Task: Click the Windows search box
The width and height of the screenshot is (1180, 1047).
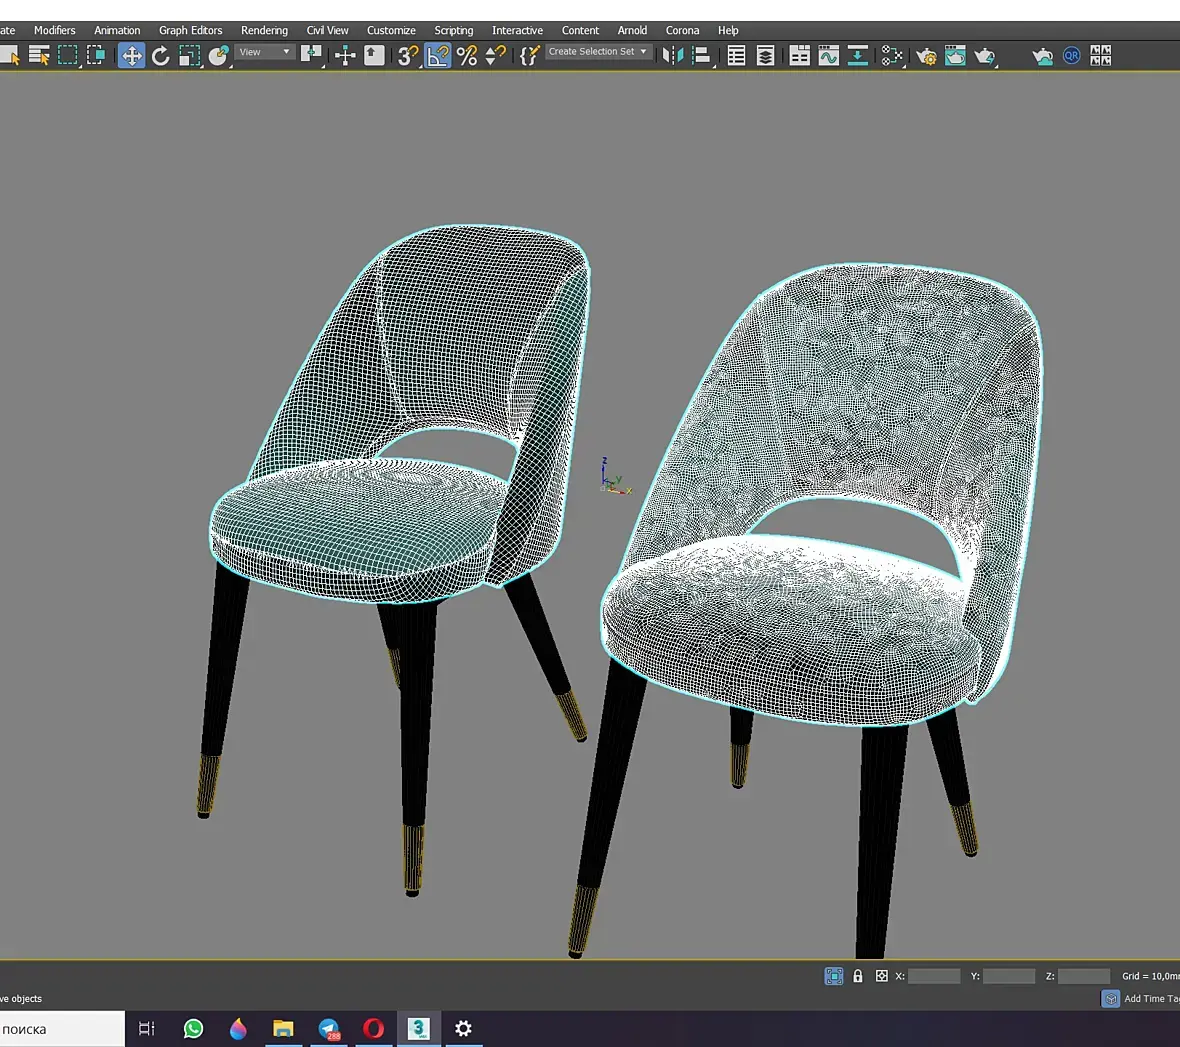Action: pos(62,1029)
